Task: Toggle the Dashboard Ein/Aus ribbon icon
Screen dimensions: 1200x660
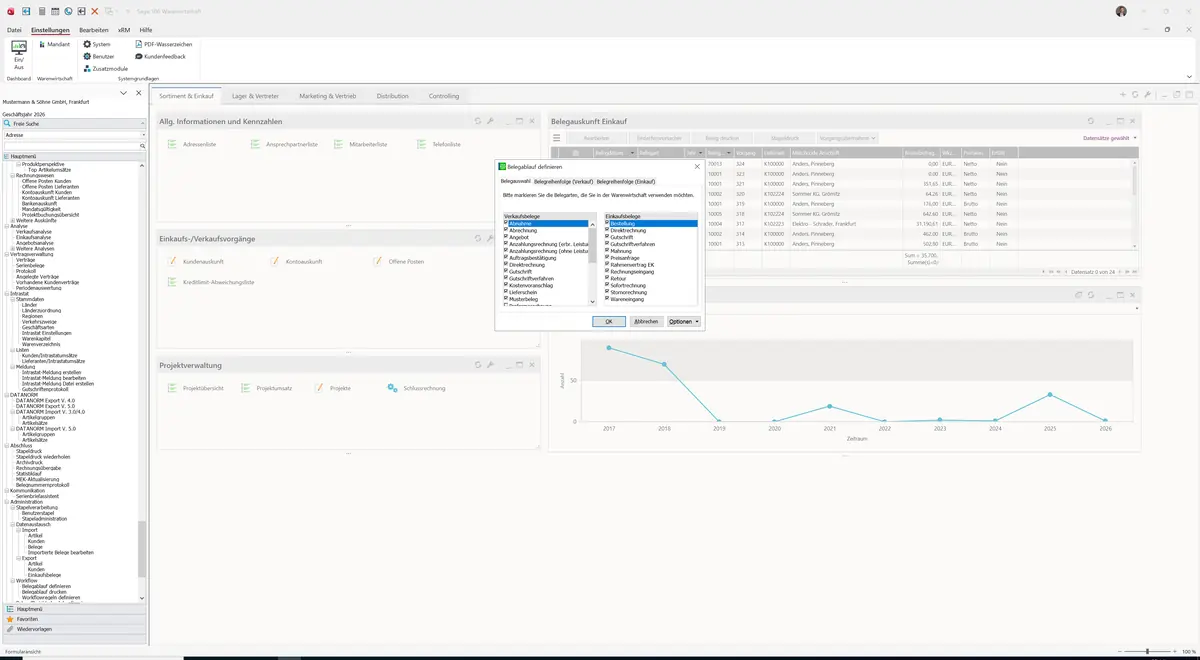Action: click(x=18, y=54)
